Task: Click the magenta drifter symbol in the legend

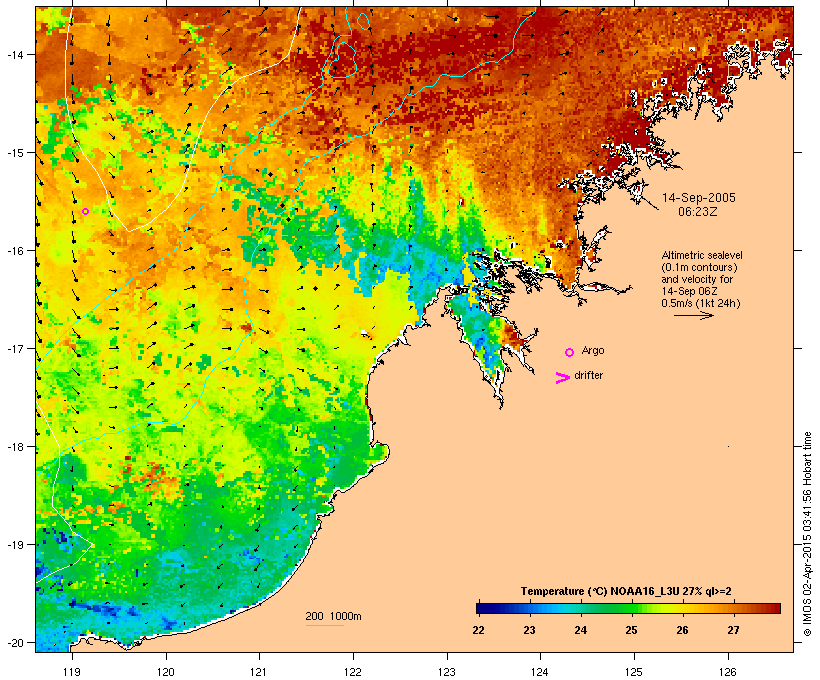Action: pos(562,378)
